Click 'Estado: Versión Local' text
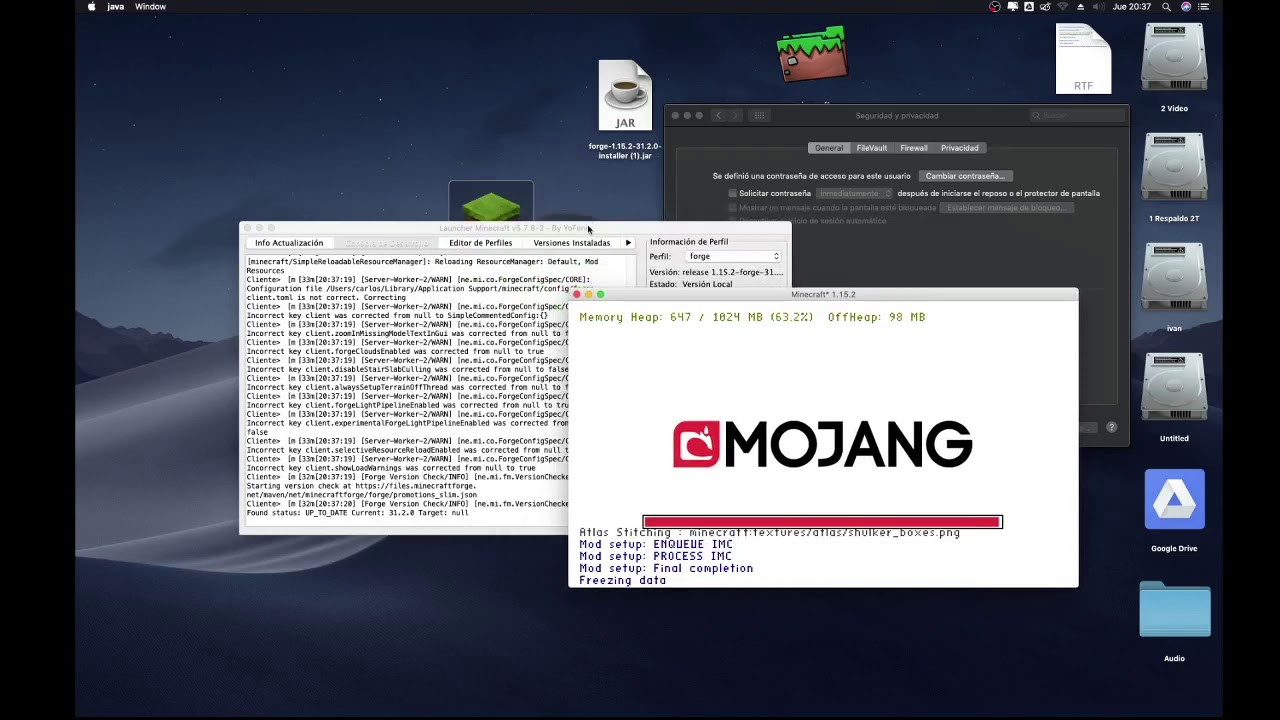Screen dimensions: 1280x720 point(690,284)
